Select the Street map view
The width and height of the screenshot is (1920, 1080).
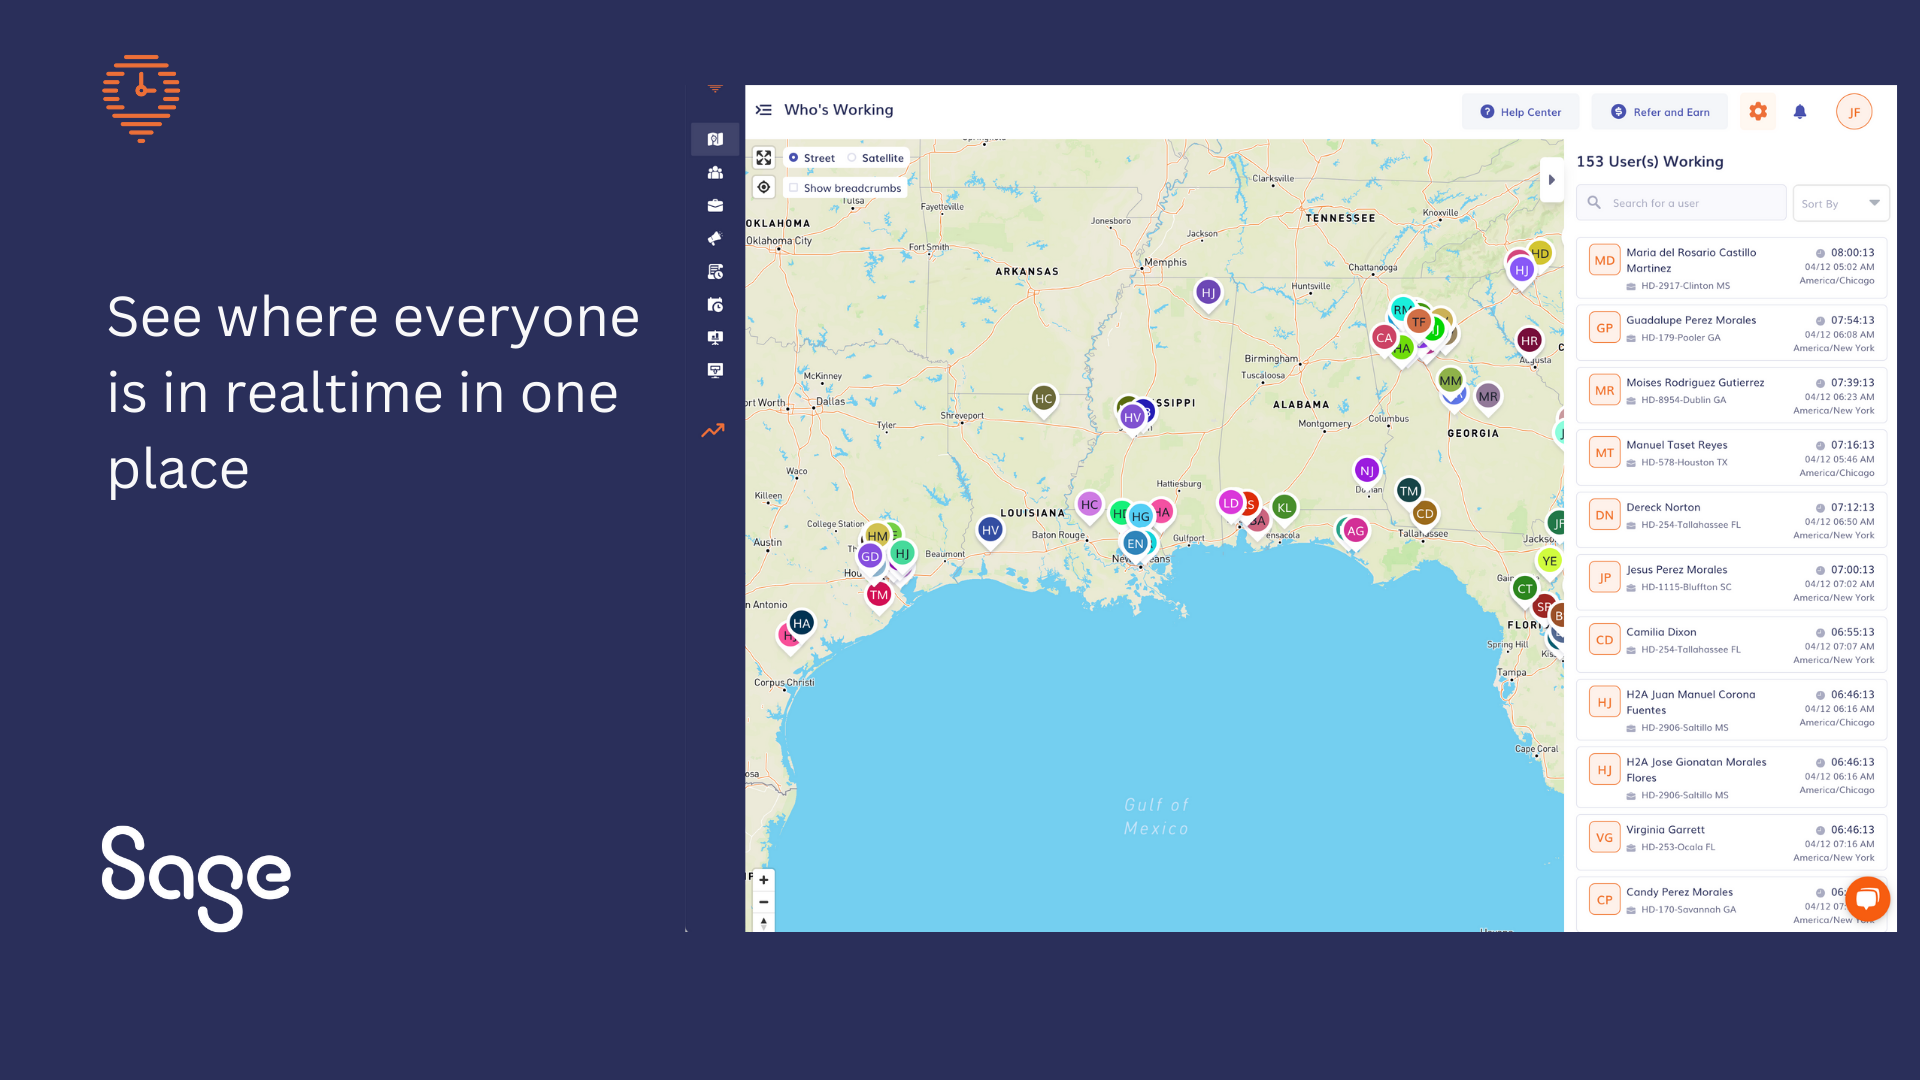click(x=794, y=158)
